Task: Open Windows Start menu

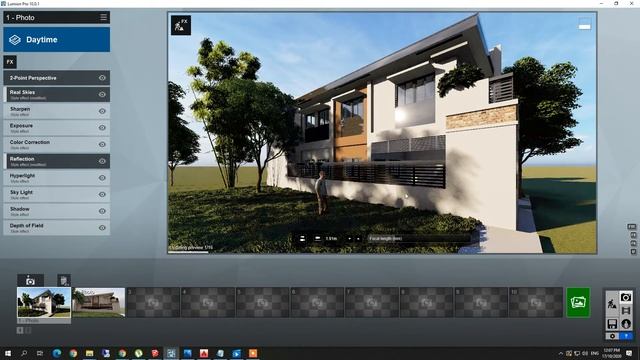Action: click(x=7, y=353)
